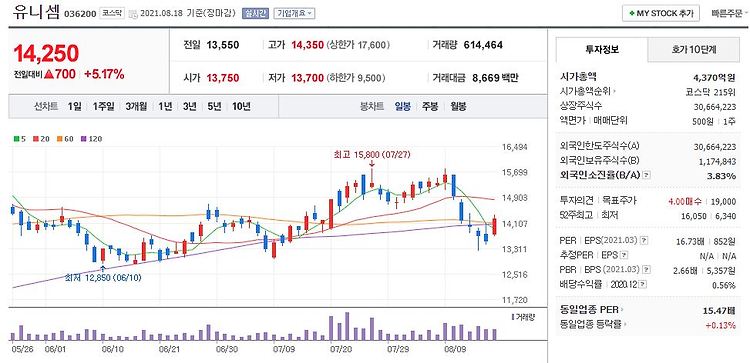Screen dimensions: 750x363
Task: Click the +5.17% change rate
Action: pyautogui.click(x=104, y=74)
